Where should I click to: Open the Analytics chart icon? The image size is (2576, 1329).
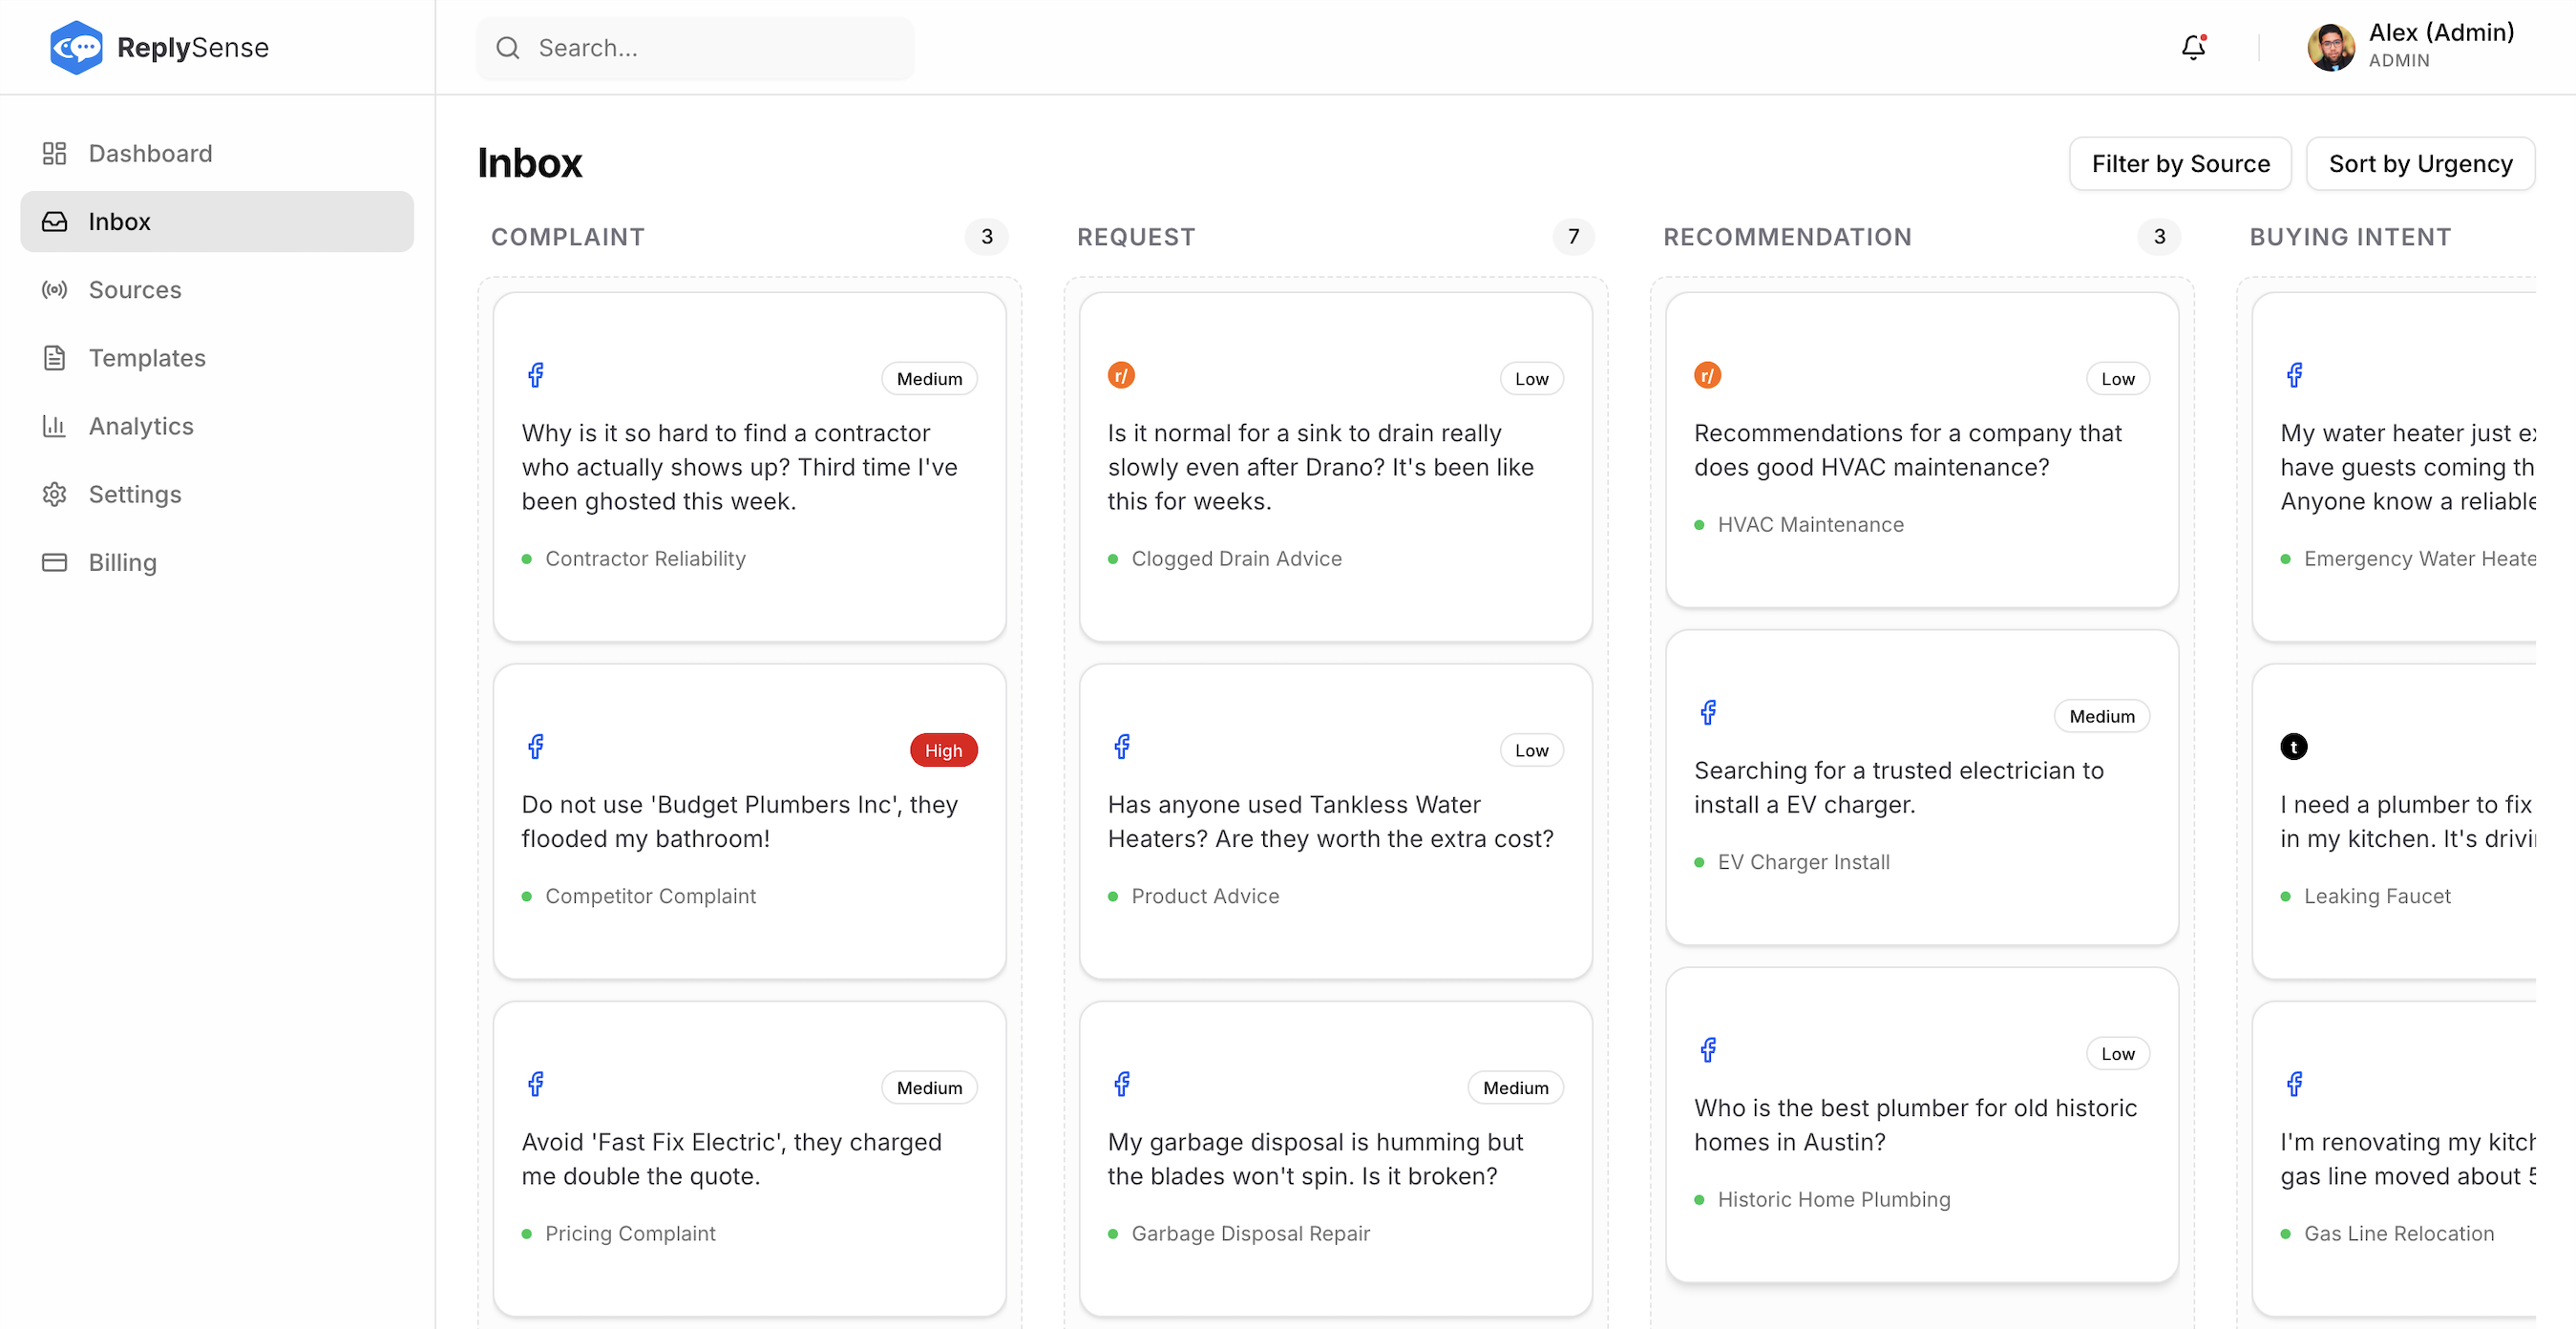coord(54,425)
